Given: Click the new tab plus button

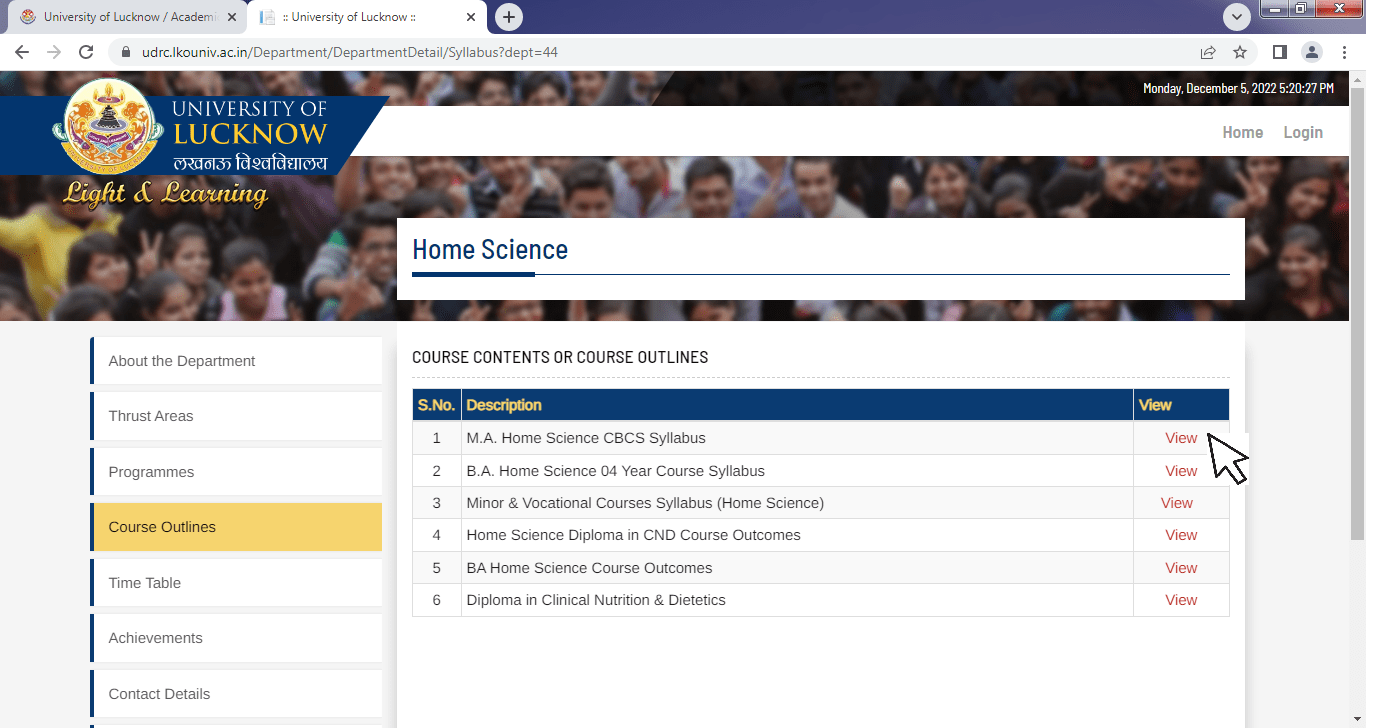Looking at the screenshot, I should [x=509, y=17].
